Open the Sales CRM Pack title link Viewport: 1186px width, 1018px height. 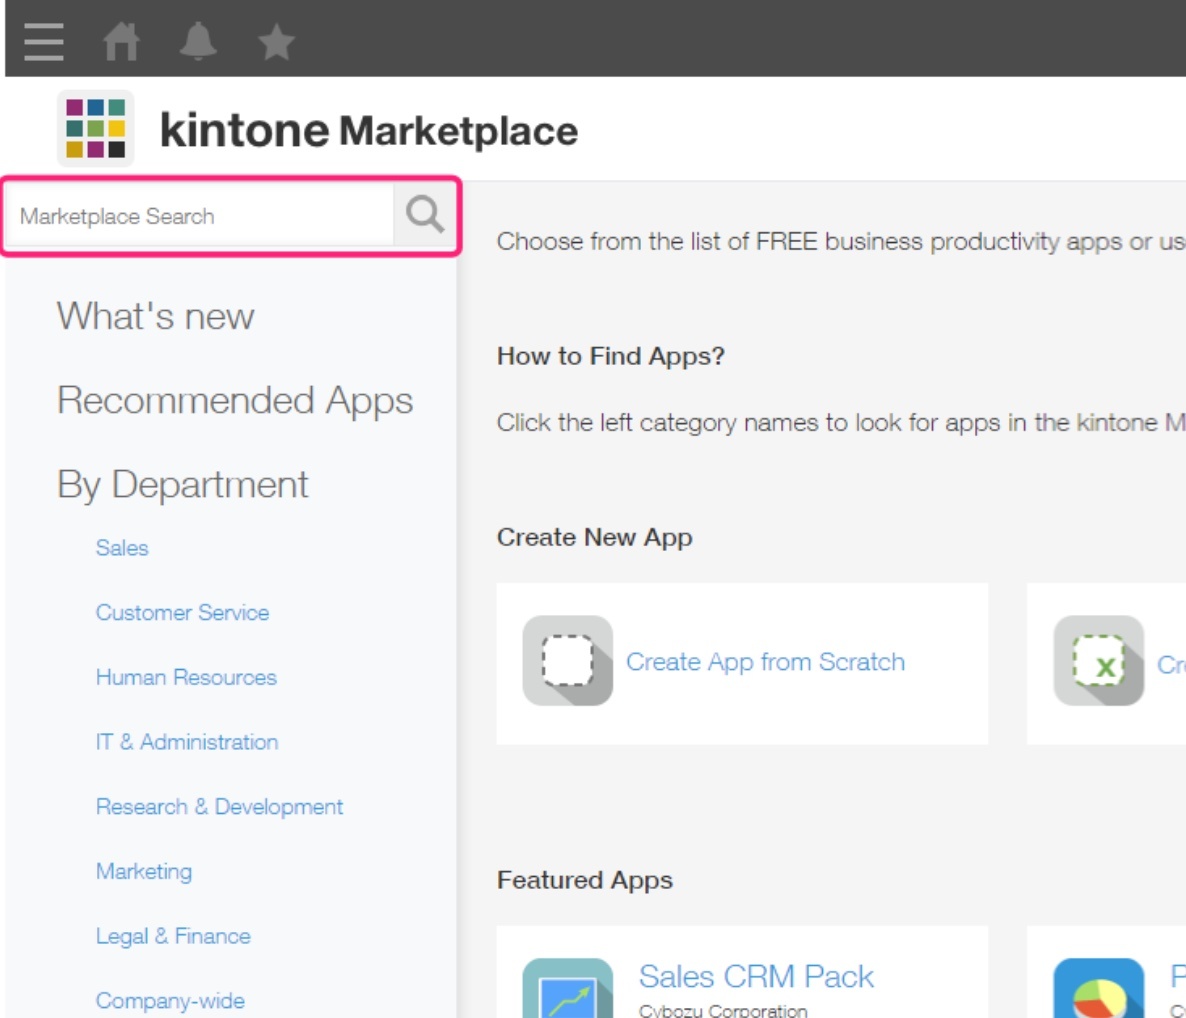[756, 976]
